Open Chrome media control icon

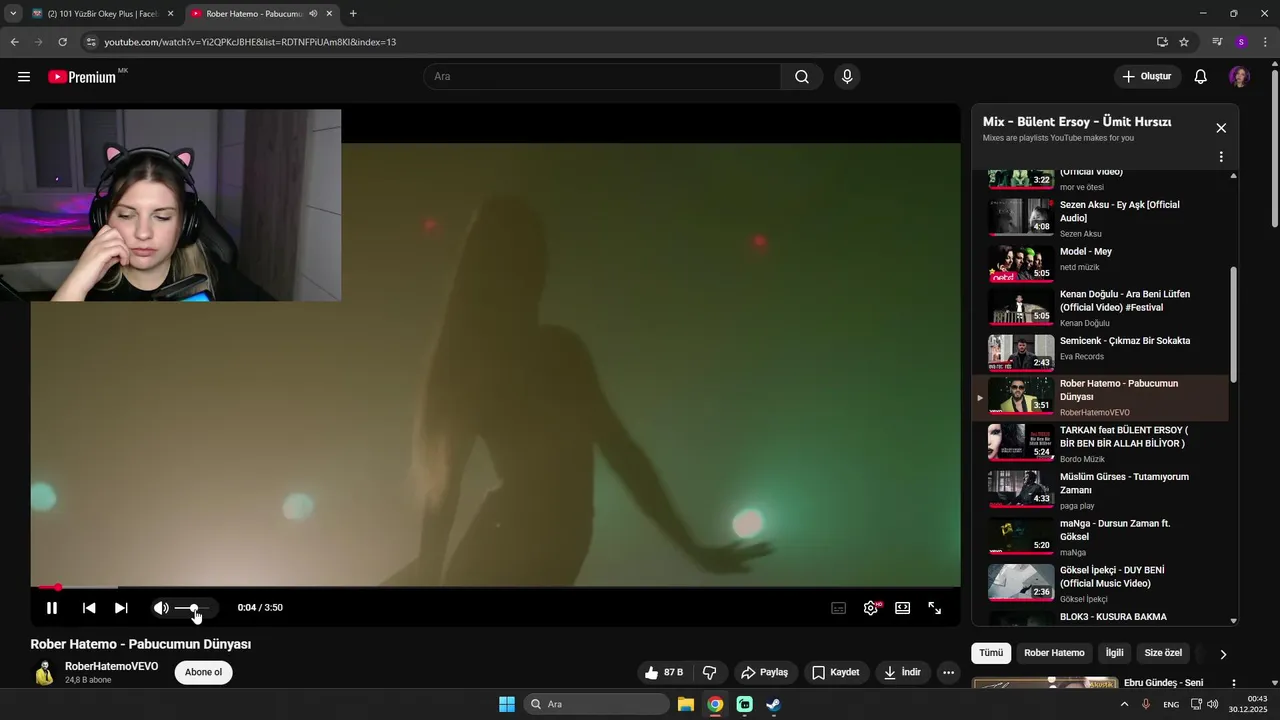click(x=1217, y=42)
